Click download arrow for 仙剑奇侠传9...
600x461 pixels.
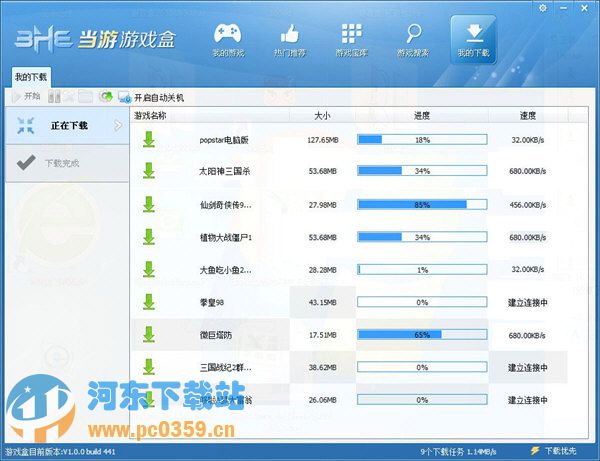tap(149, 205)
